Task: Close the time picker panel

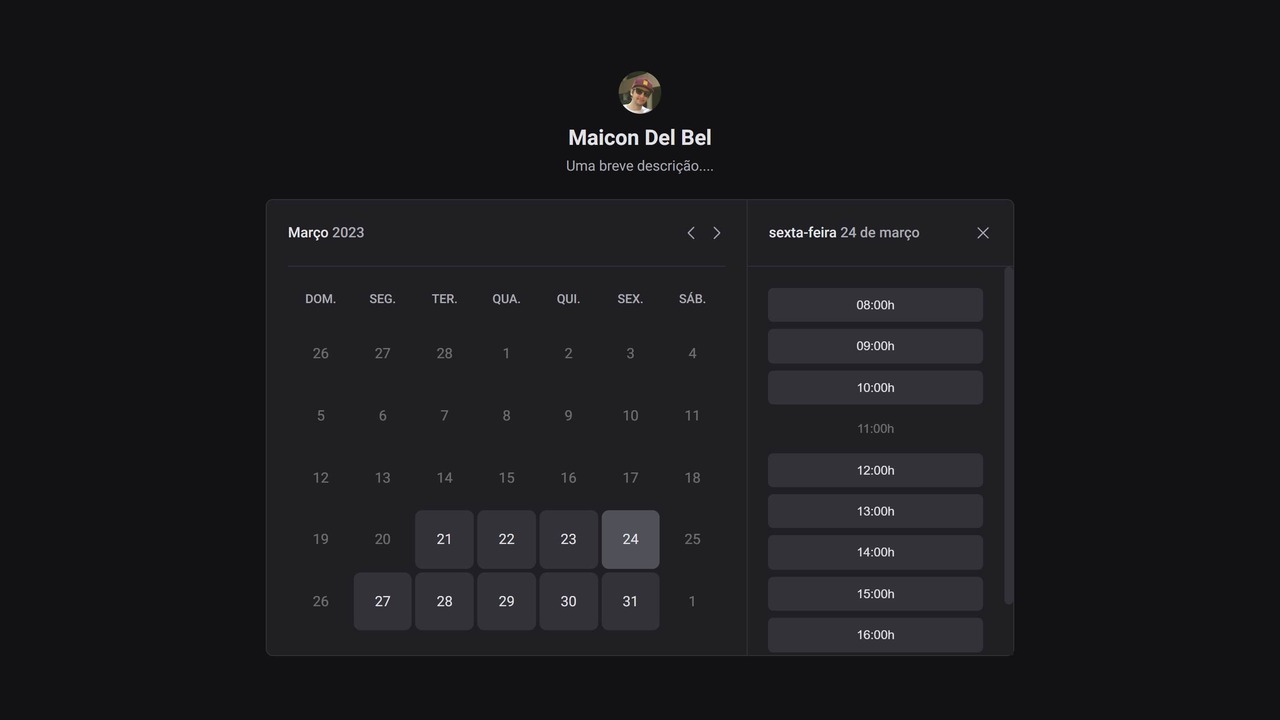Action: tap(983, 233)
